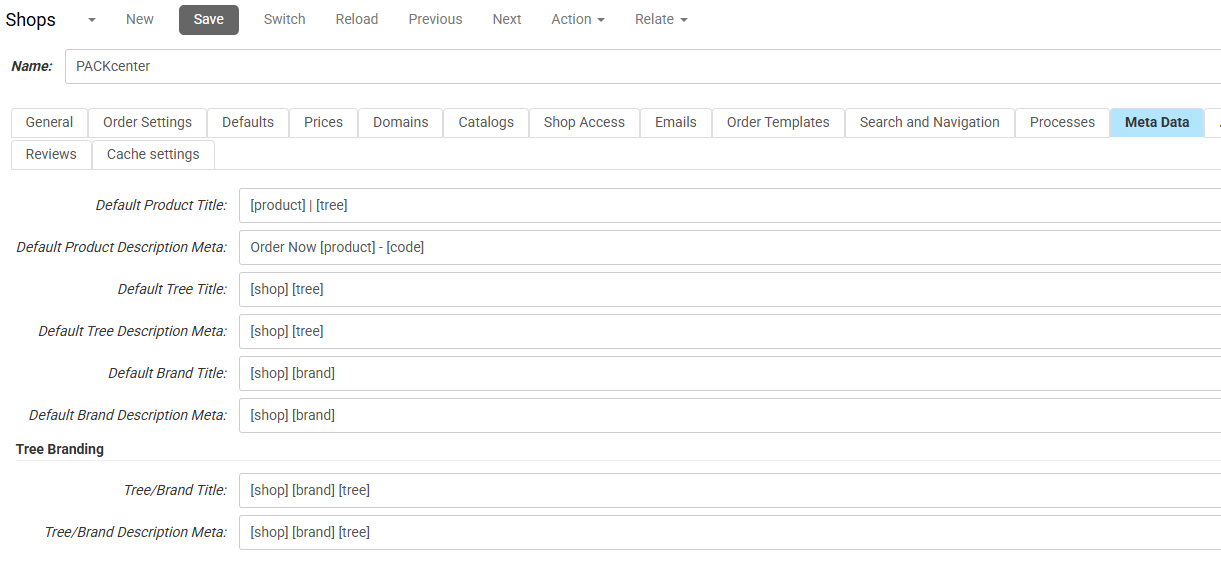Switch to the General tab
1221x562 pixels.
[49, 122]
